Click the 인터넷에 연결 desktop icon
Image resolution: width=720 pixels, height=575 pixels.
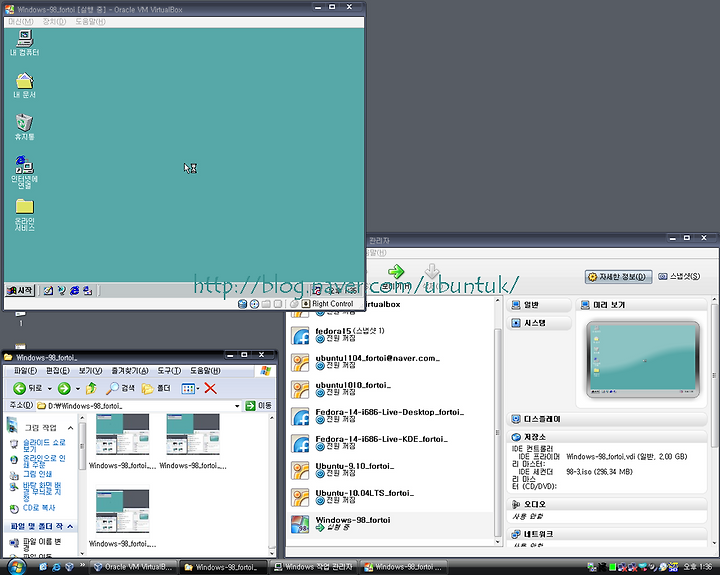point(25,172)
